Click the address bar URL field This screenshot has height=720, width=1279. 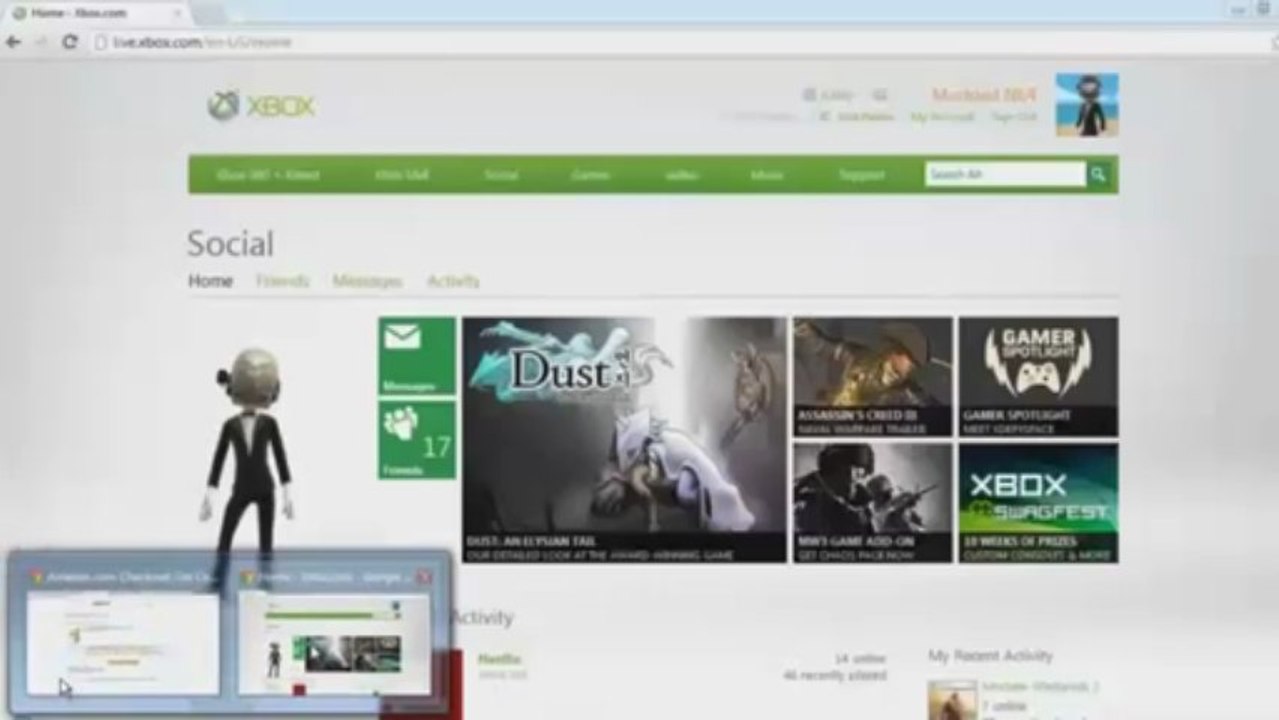640,42
